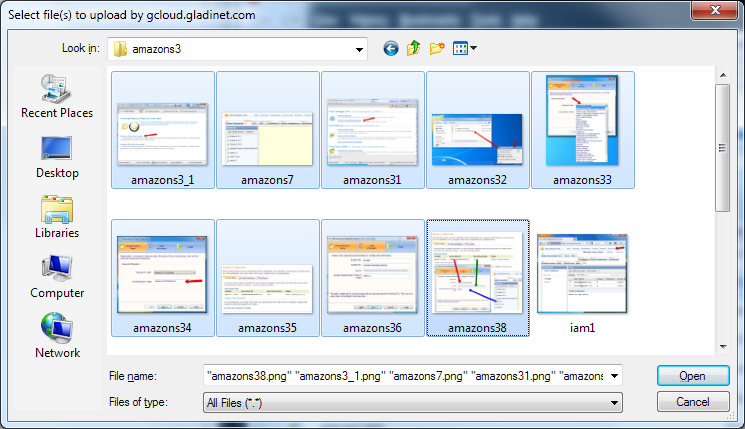The image size is (745, 429).
Task: Select the iam1 image file
Action: tap(583, 283)
